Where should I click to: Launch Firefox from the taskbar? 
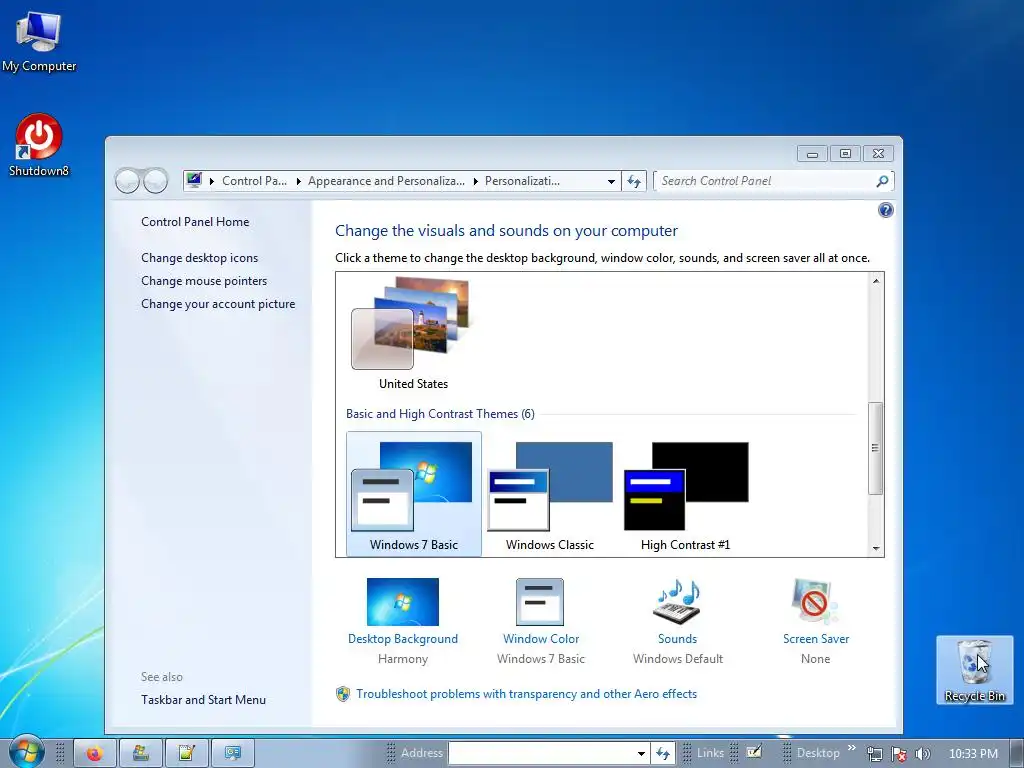click(95, 754)
